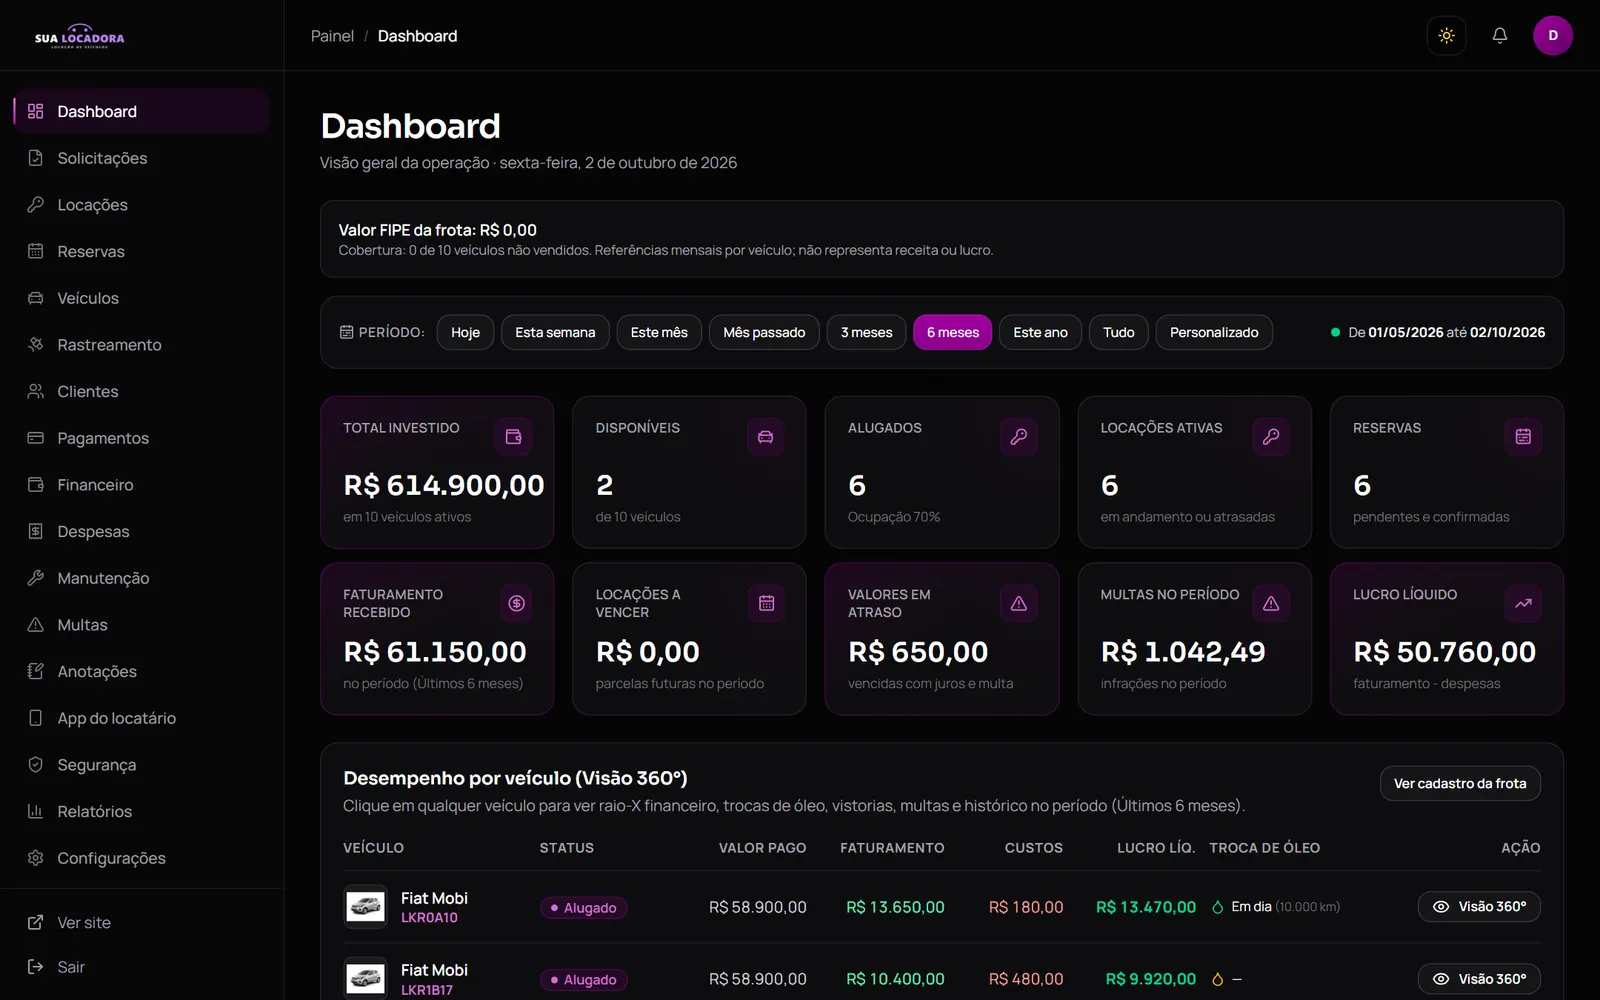Viewport: 1600px width, 1000px height.
Task: Click the Locações Ativas key icon
Action: click(x=1271, y=437)
